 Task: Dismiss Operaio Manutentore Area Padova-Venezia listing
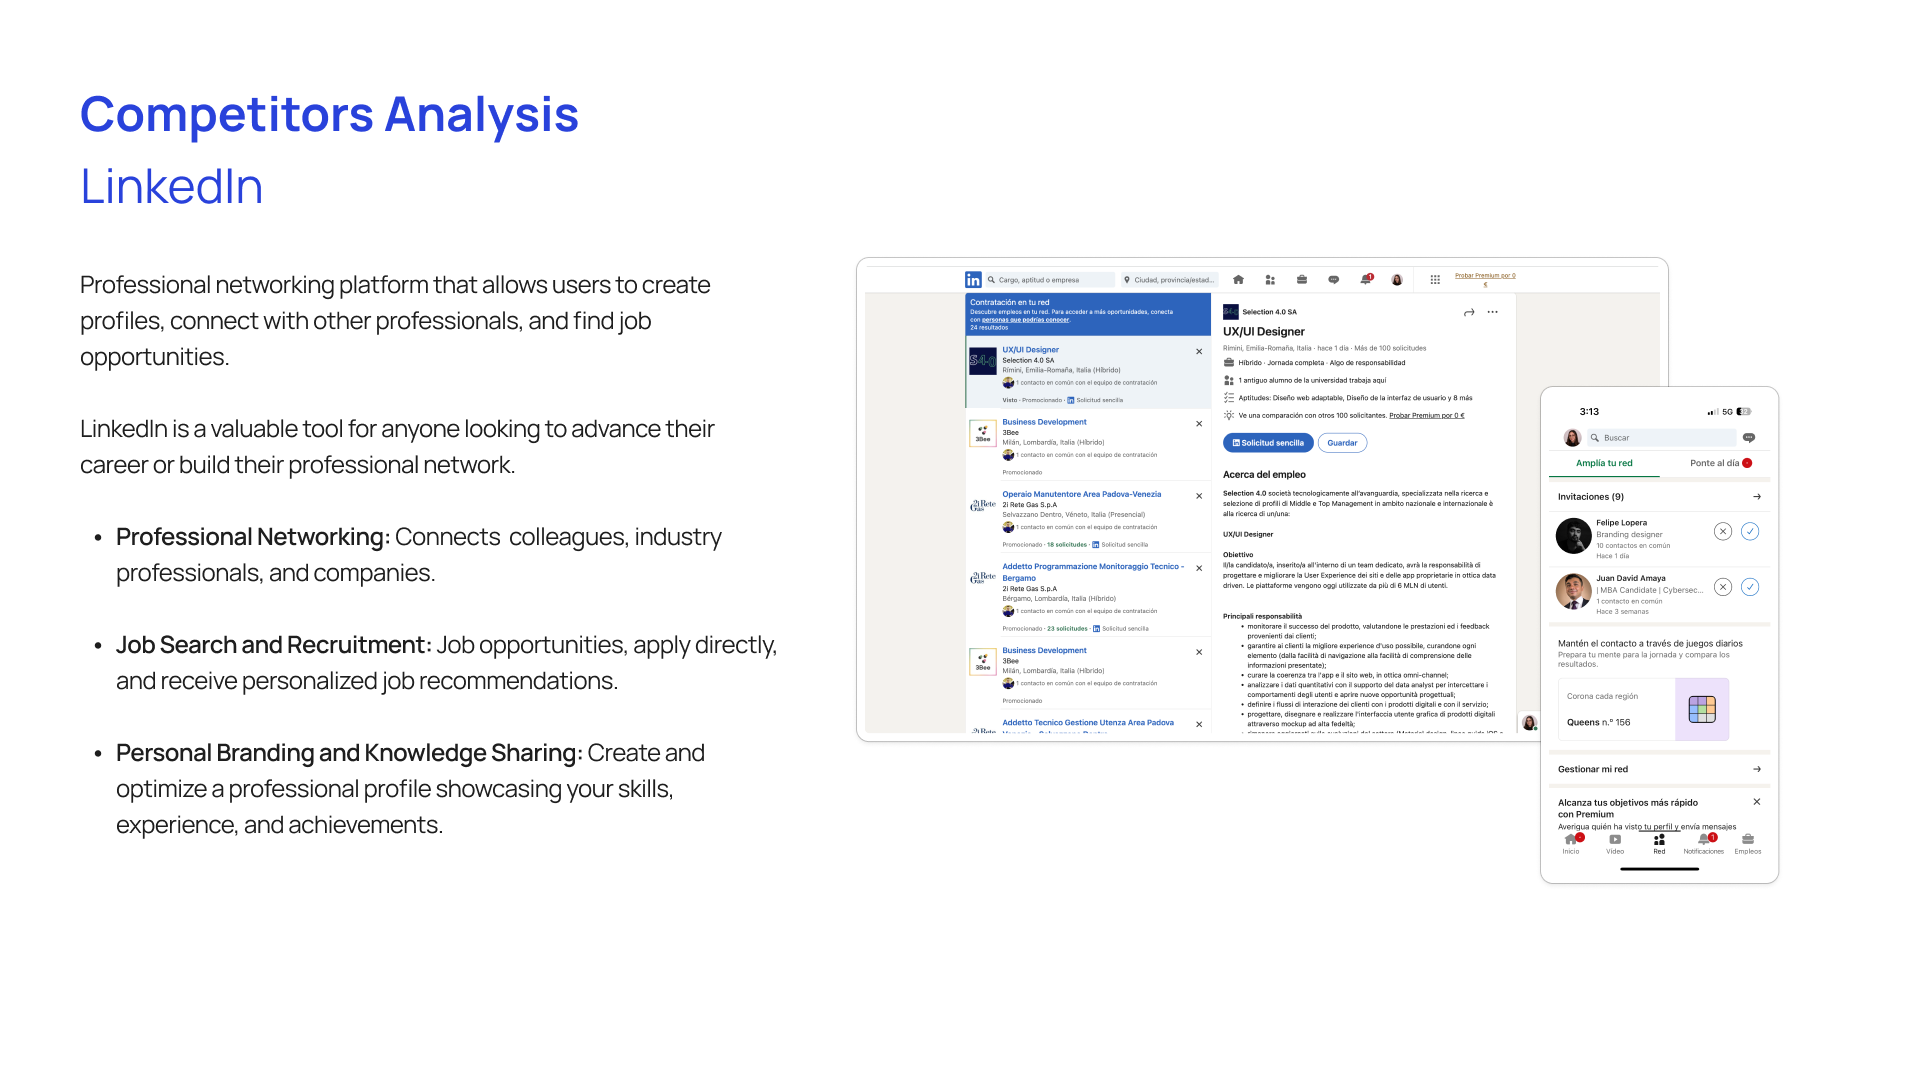[x=1199, y=496]
